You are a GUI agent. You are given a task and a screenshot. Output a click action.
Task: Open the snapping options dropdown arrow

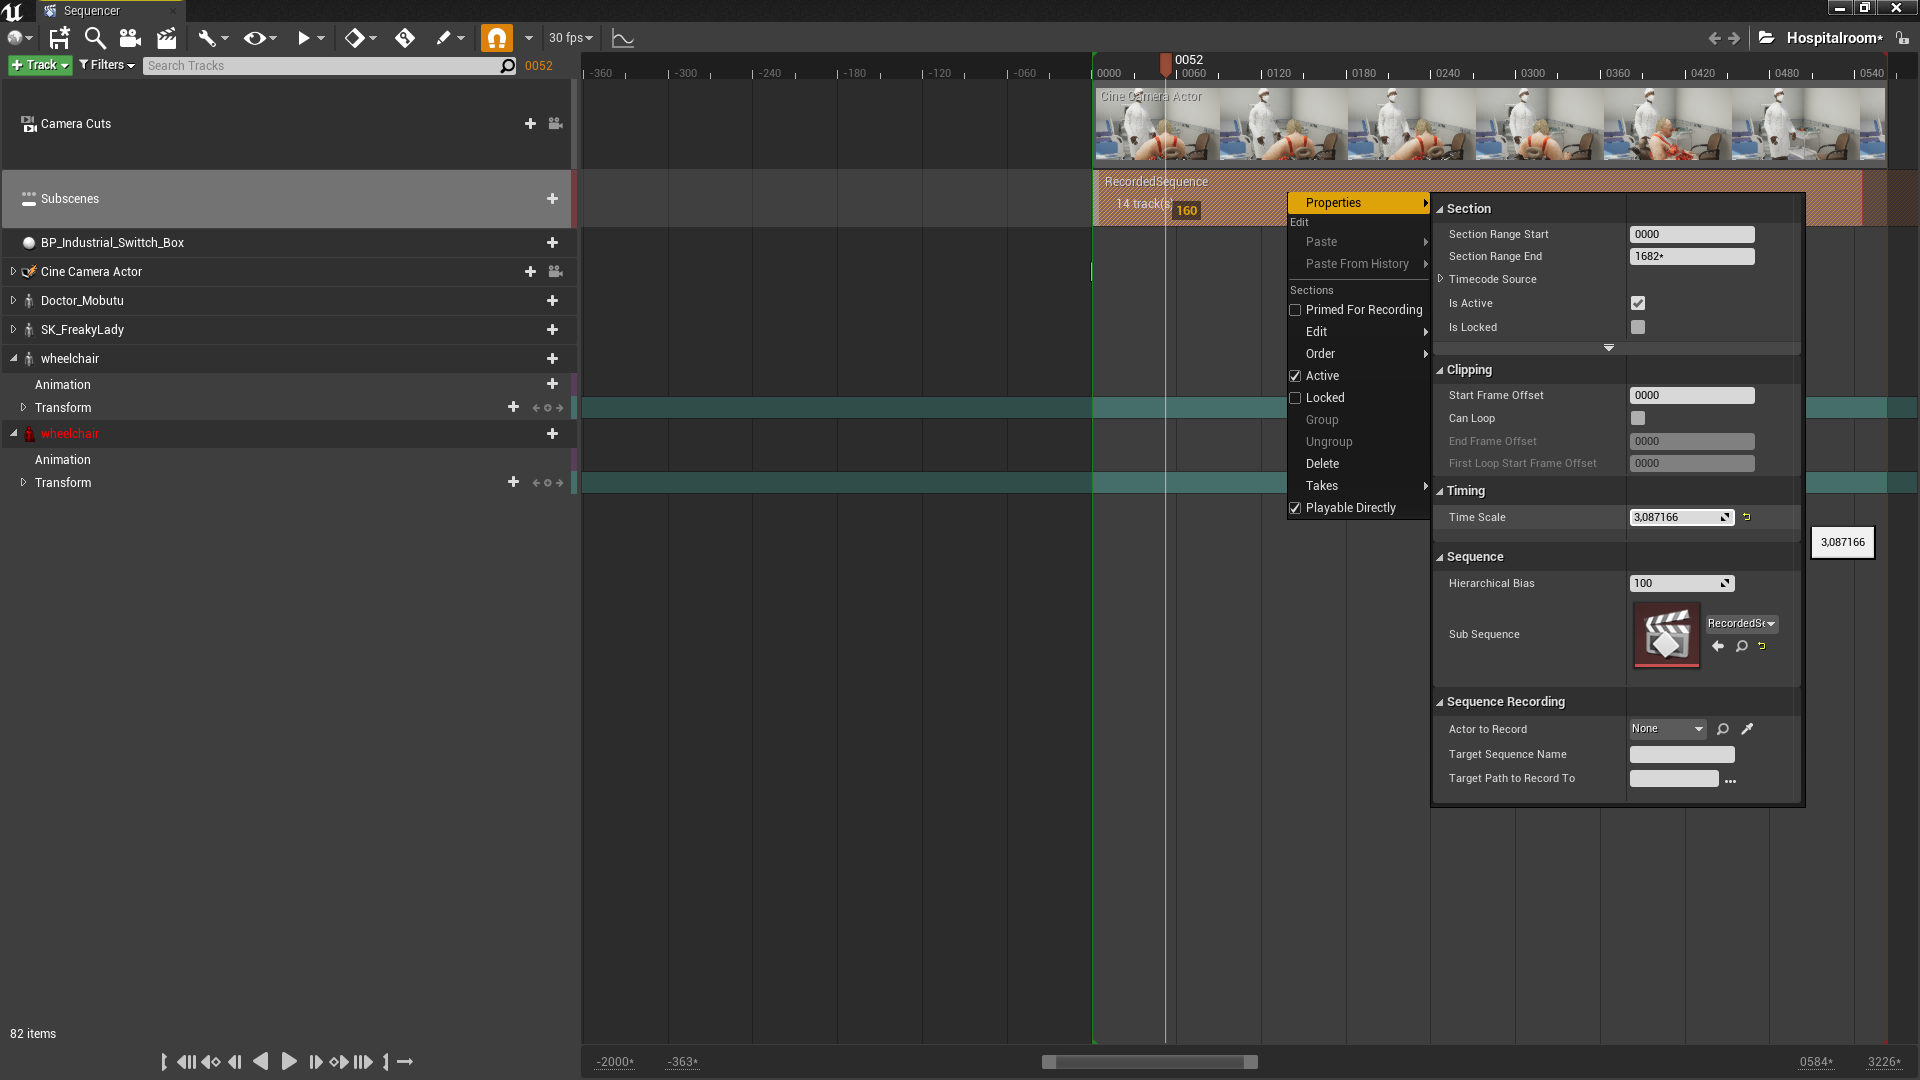pyautogui.click(x=529, y=38)
